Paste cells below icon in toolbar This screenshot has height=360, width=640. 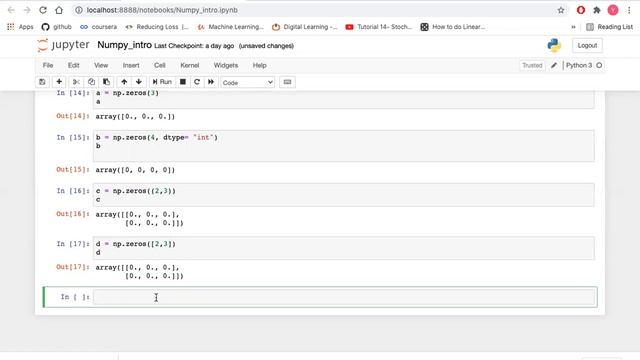tap(106, 82)
